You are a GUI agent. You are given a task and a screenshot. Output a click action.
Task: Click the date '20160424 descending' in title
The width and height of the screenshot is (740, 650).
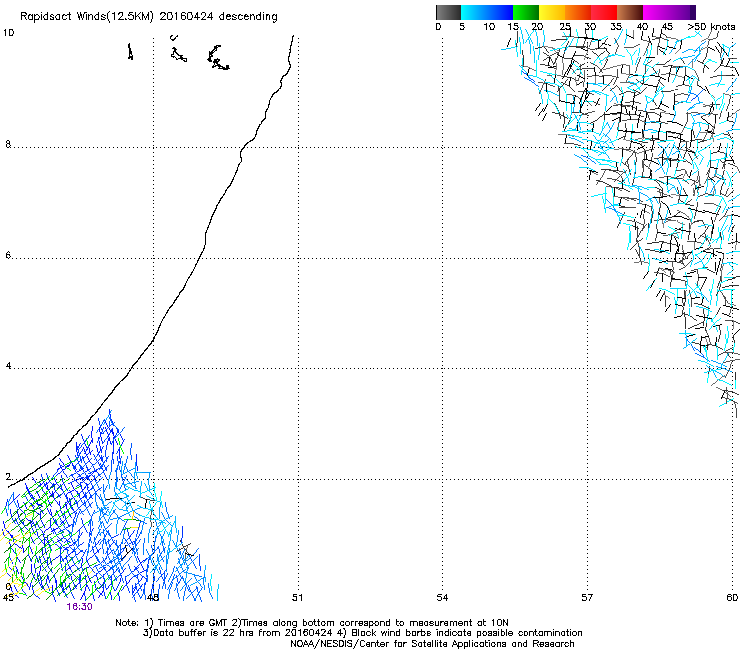pos(219,16)
